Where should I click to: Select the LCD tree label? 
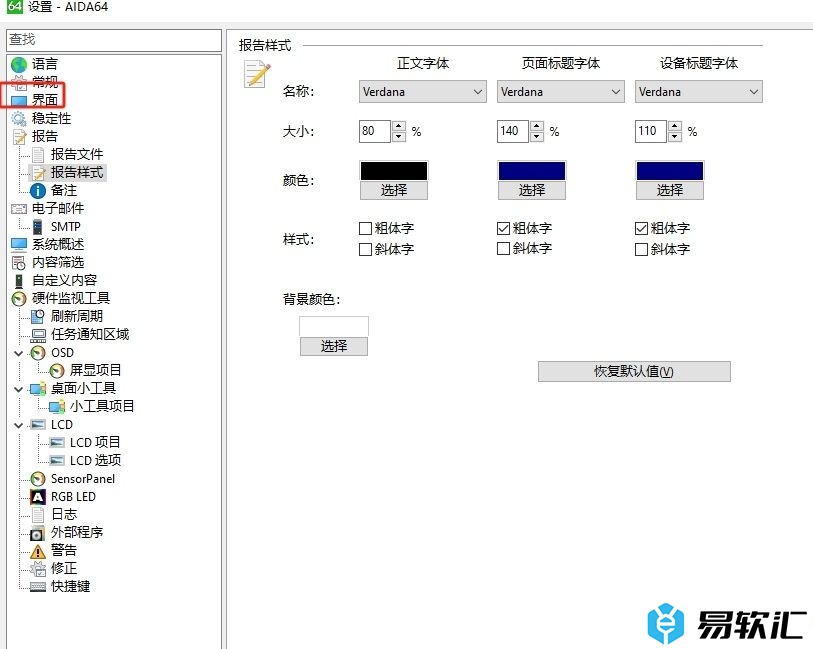pos(62,425)
